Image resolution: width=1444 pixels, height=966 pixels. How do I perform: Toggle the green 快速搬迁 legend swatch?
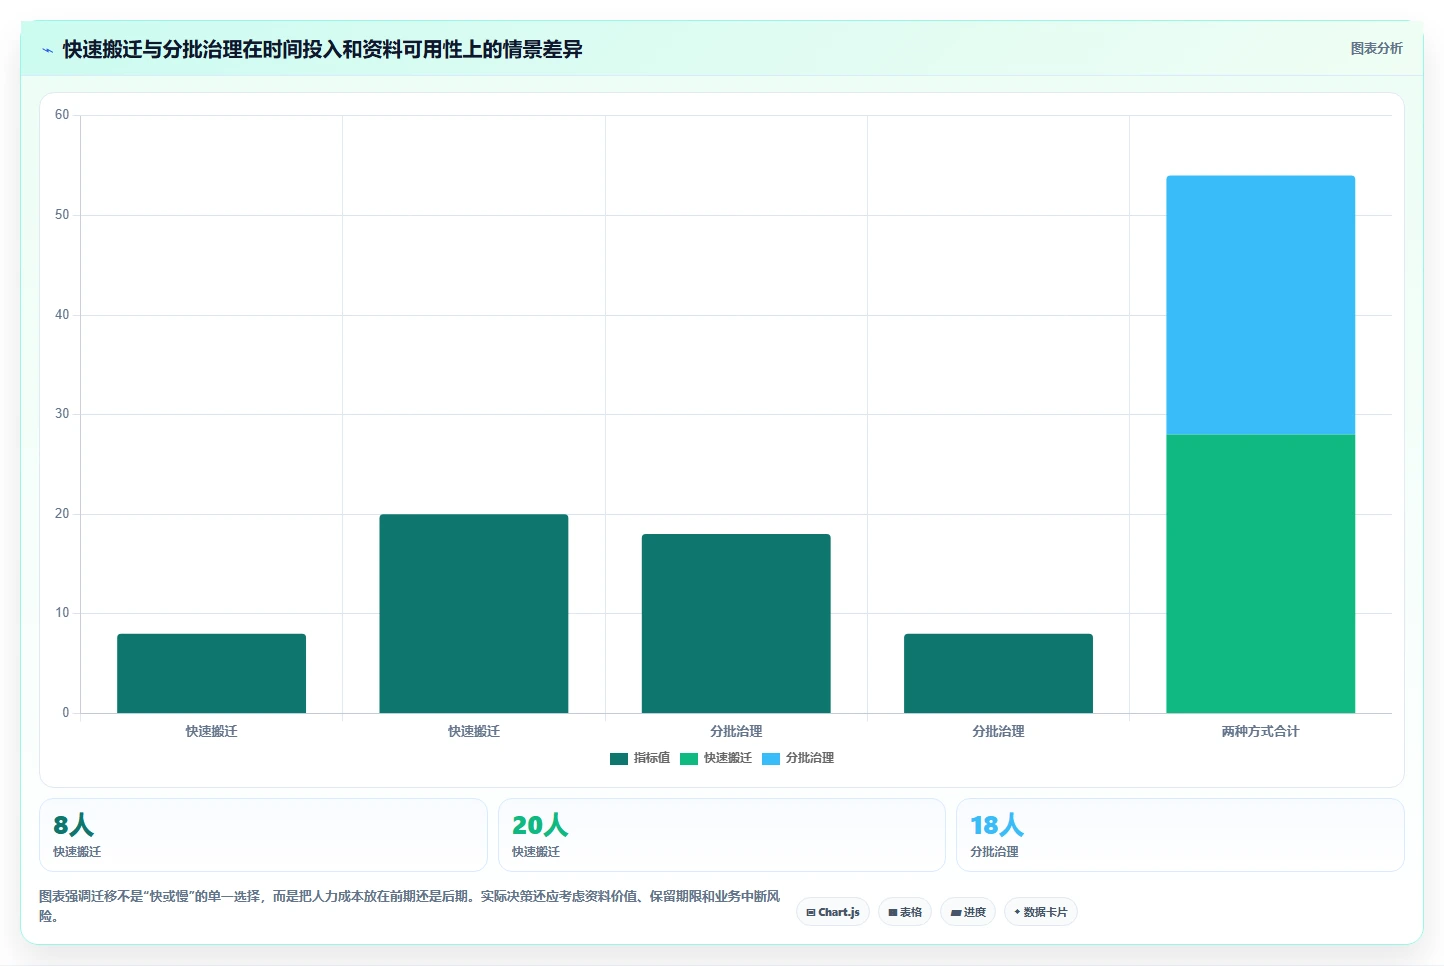(689, 759)
